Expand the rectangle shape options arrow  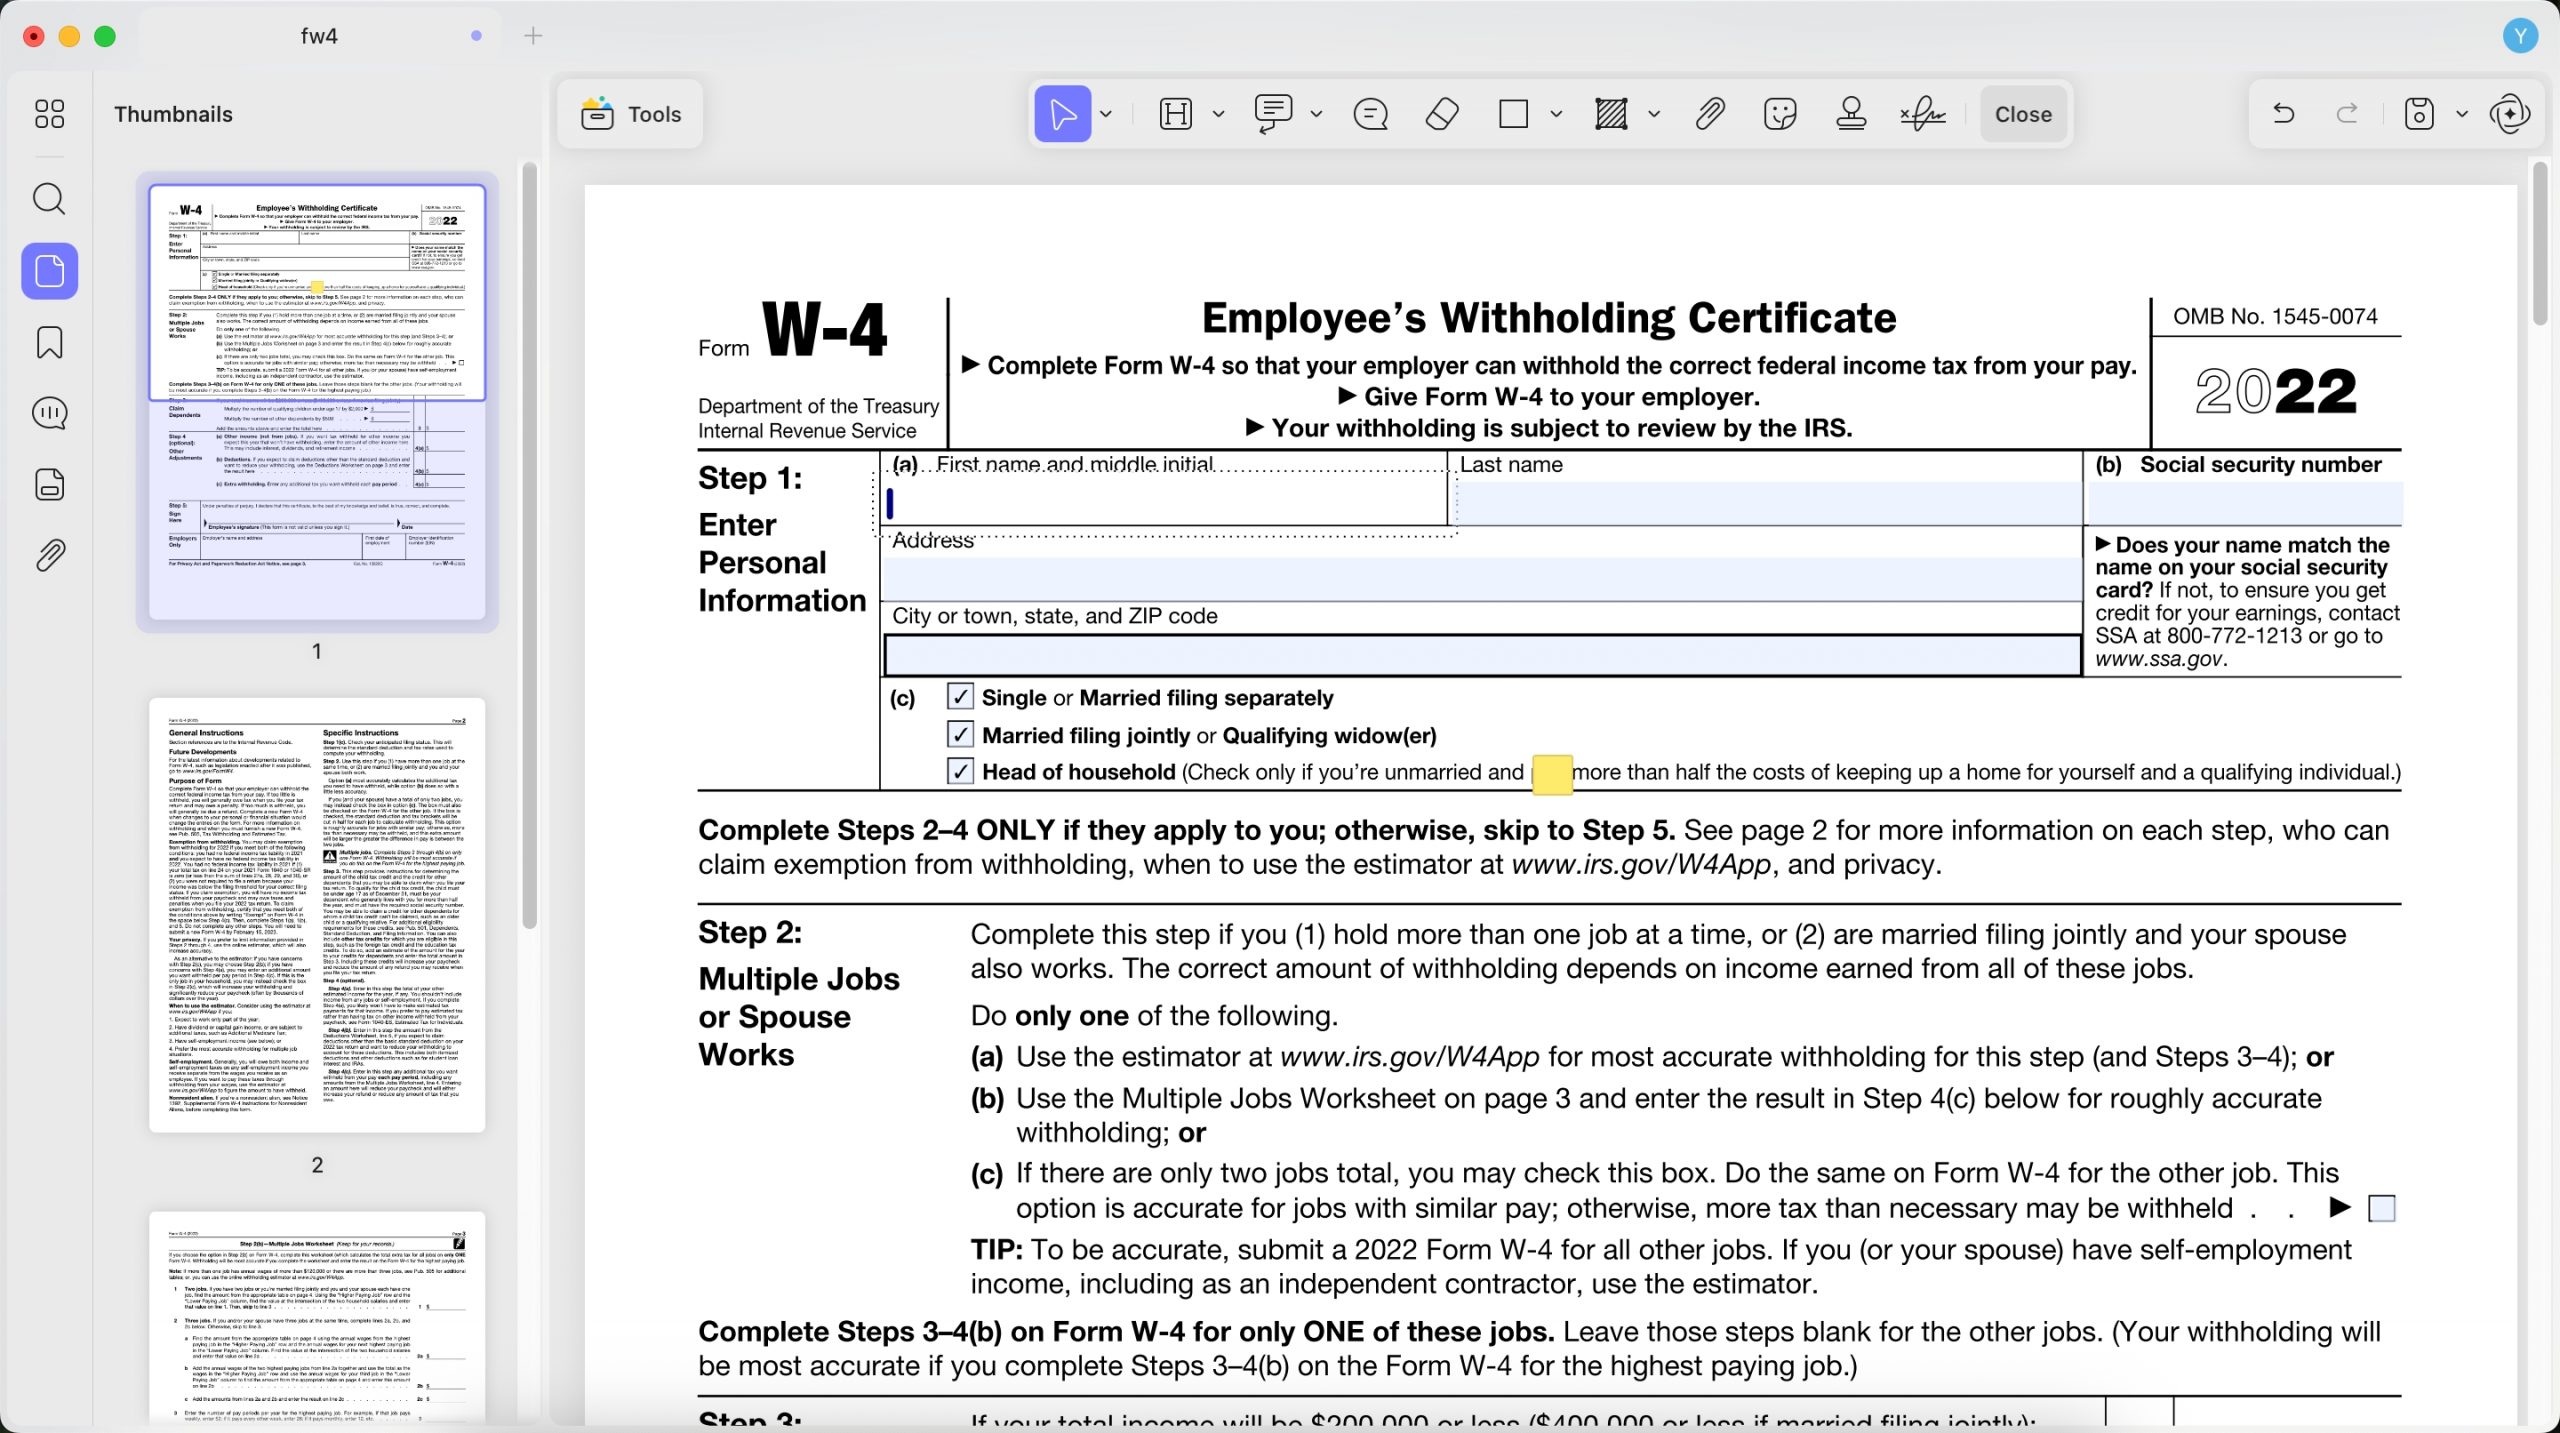[1556, 114]
